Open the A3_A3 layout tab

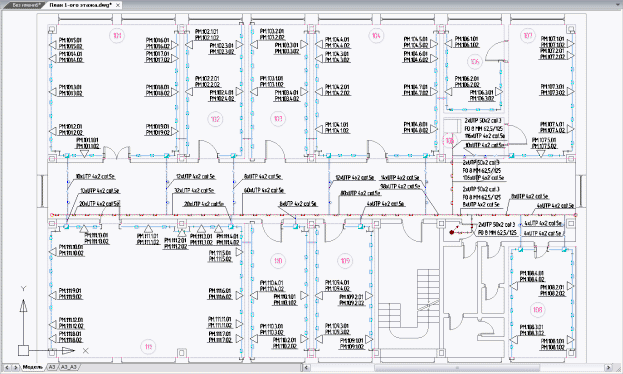[x=69, y=367]
